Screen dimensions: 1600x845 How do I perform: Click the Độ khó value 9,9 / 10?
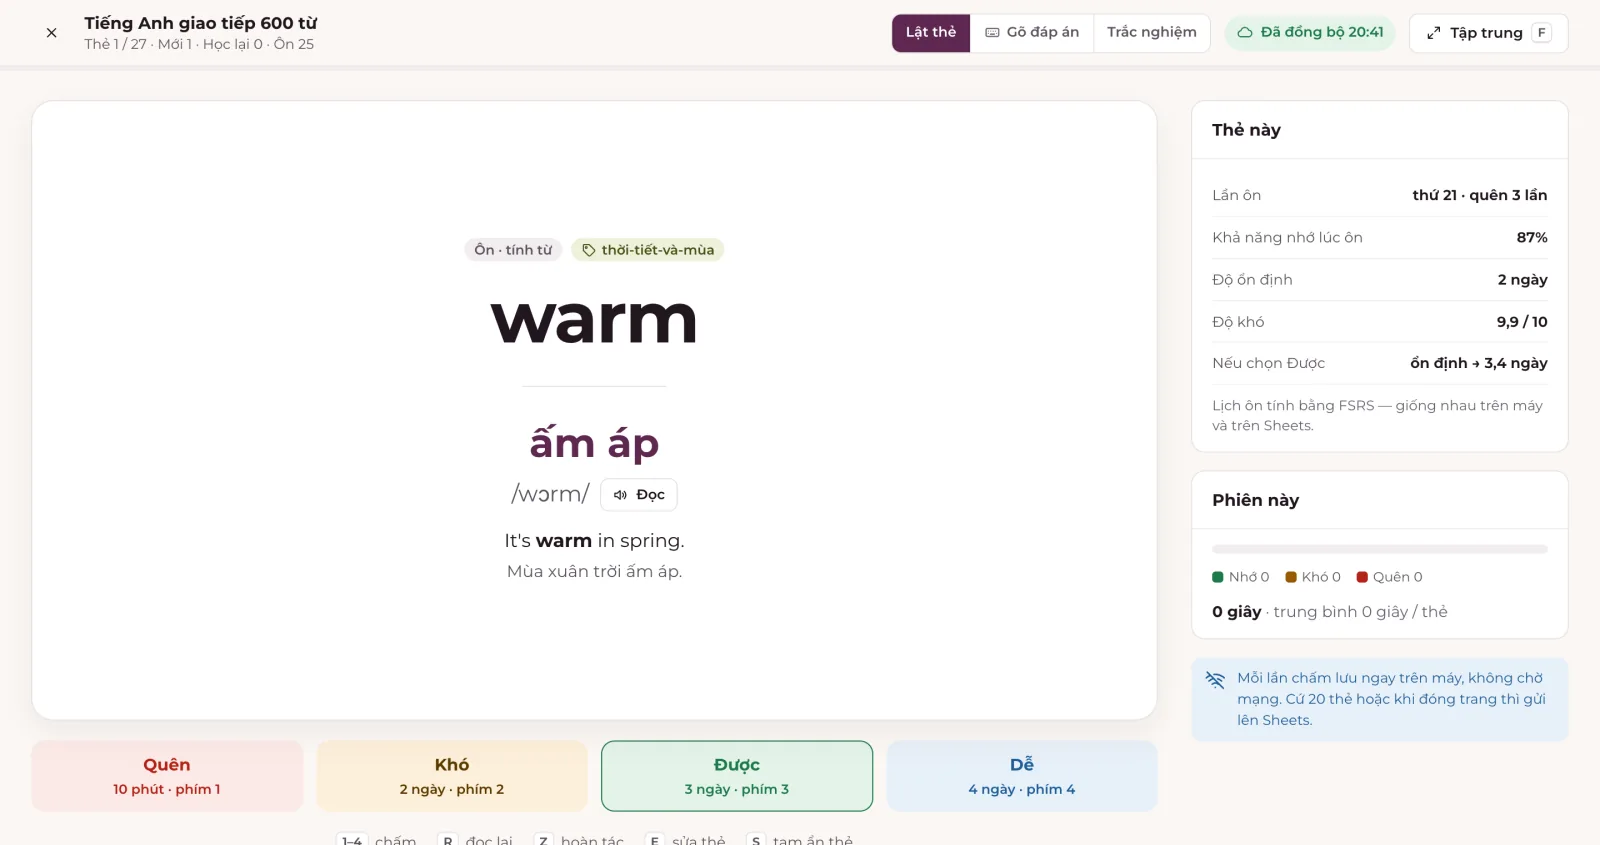[1522, 322]
